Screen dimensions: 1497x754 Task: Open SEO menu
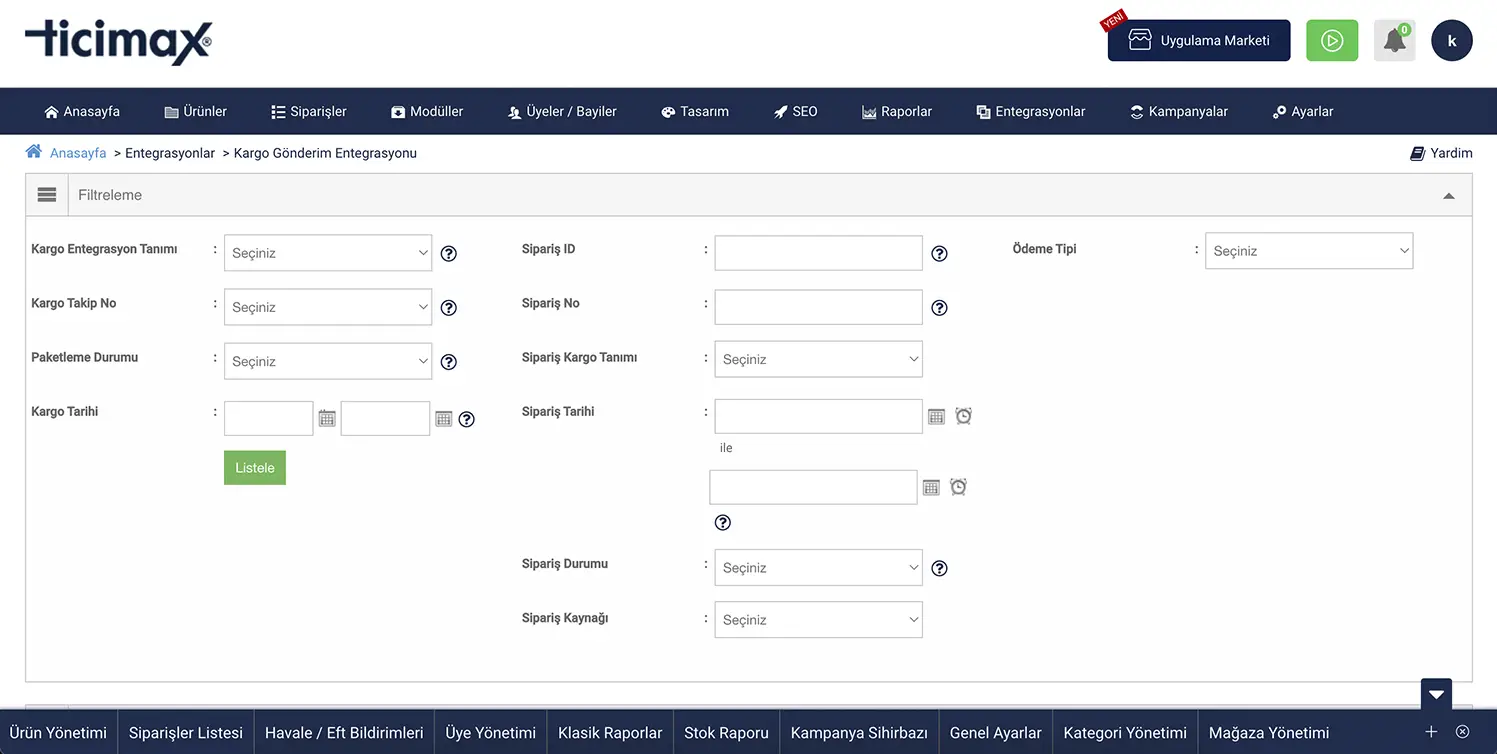[796, 111]
